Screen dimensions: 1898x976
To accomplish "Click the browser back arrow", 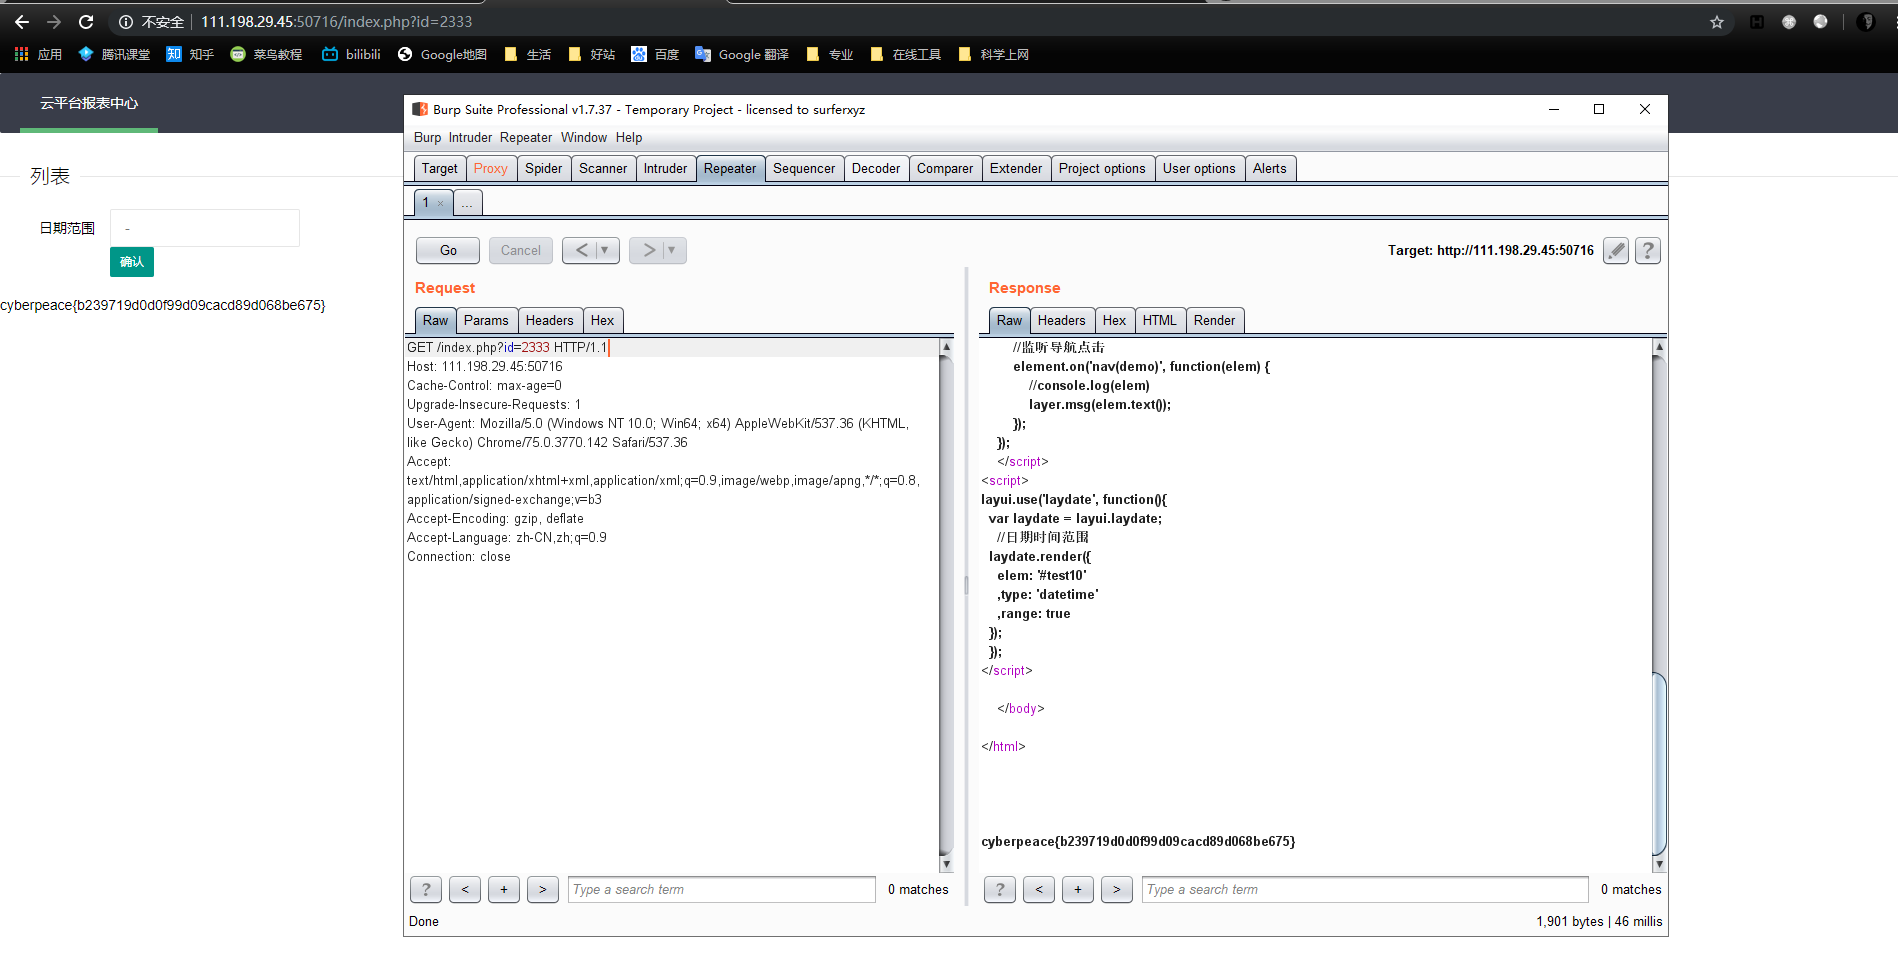I will (22, 22).
